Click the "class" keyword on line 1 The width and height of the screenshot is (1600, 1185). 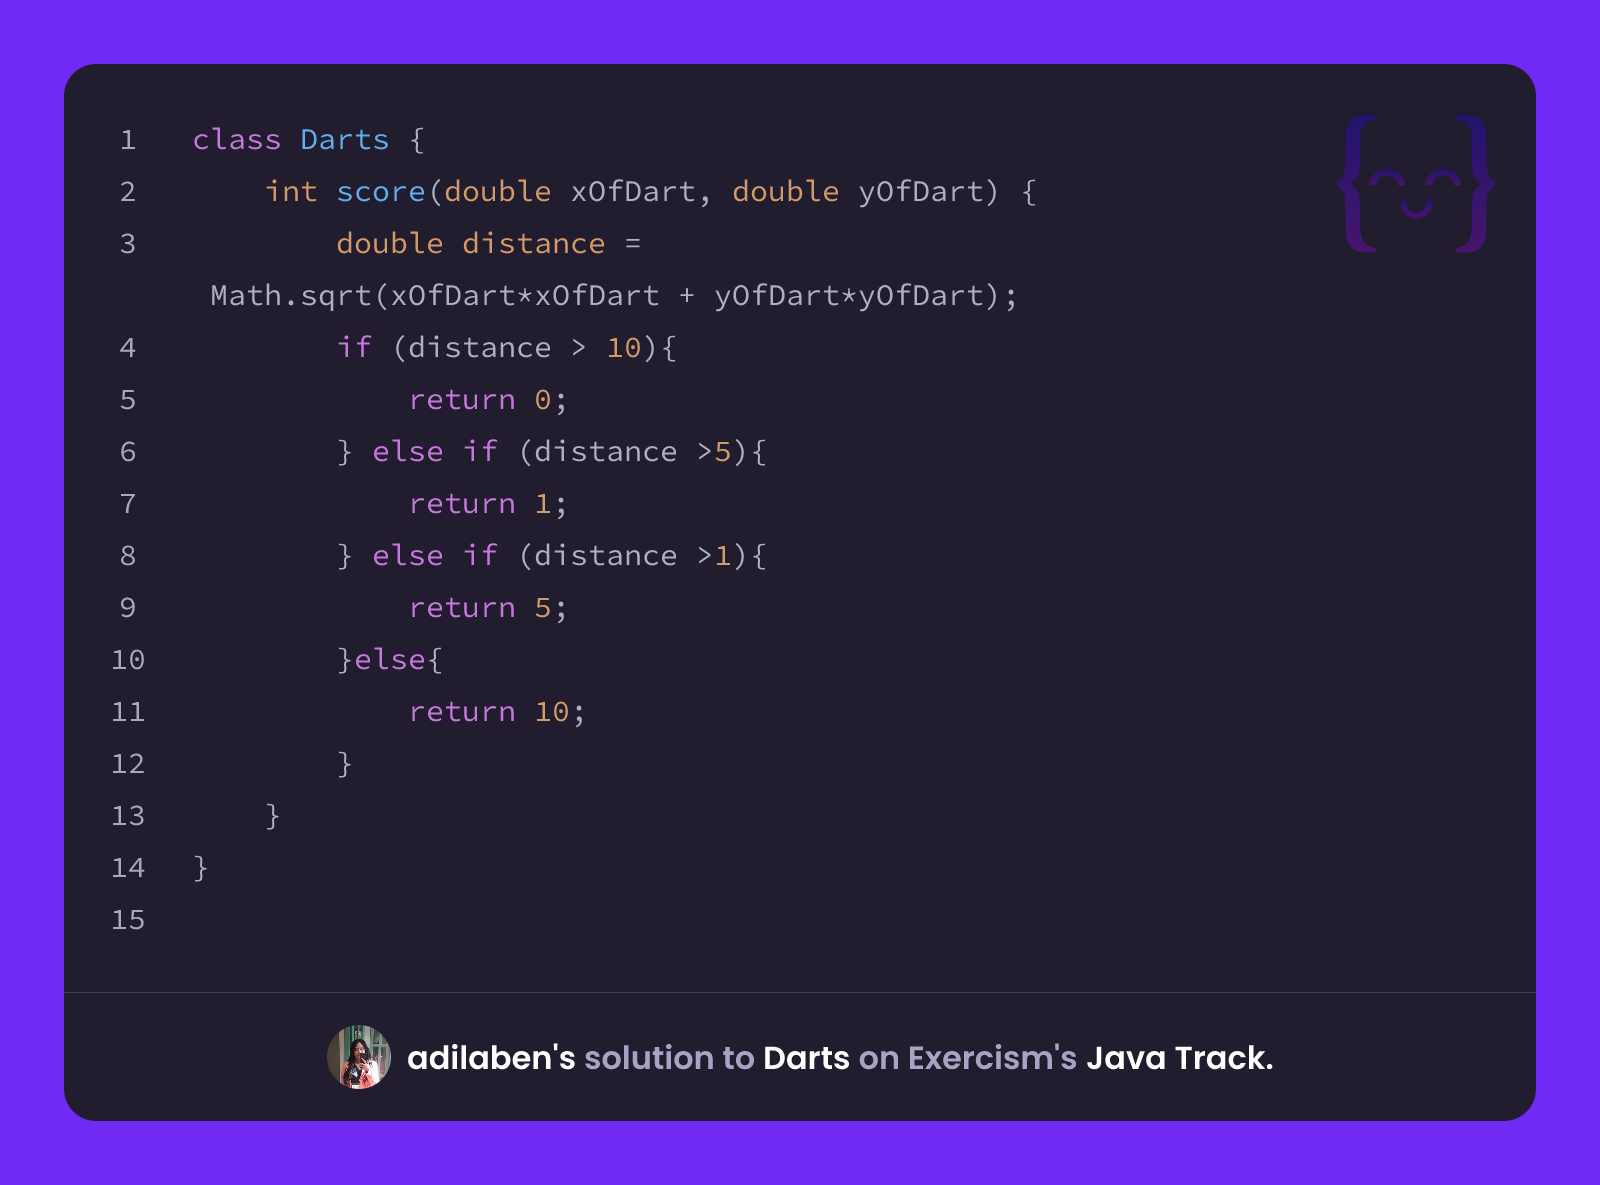click(237, 140)
